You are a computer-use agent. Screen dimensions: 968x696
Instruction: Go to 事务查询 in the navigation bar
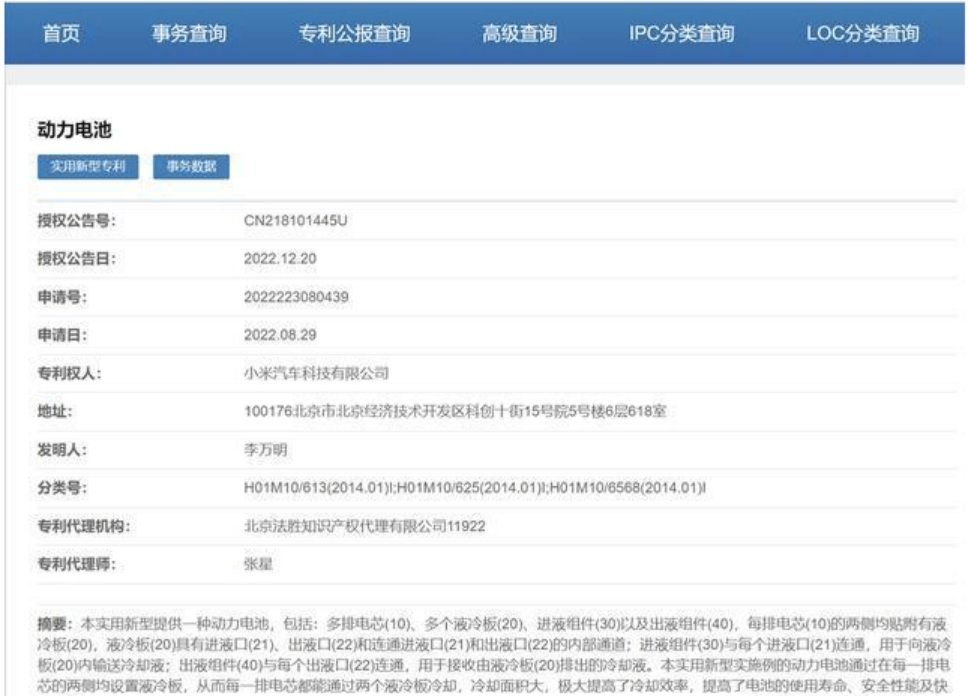[189, 33]
